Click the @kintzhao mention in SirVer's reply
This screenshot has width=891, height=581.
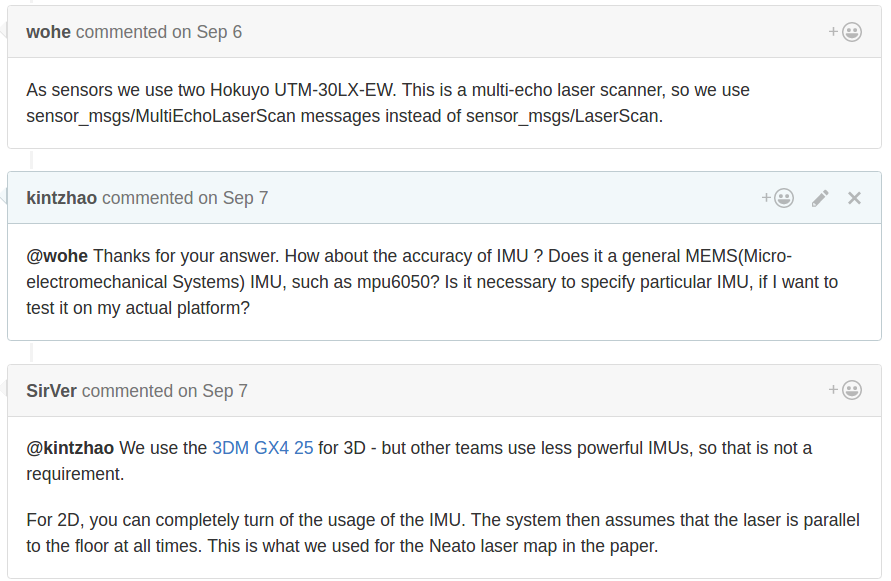tap(70, 448)
